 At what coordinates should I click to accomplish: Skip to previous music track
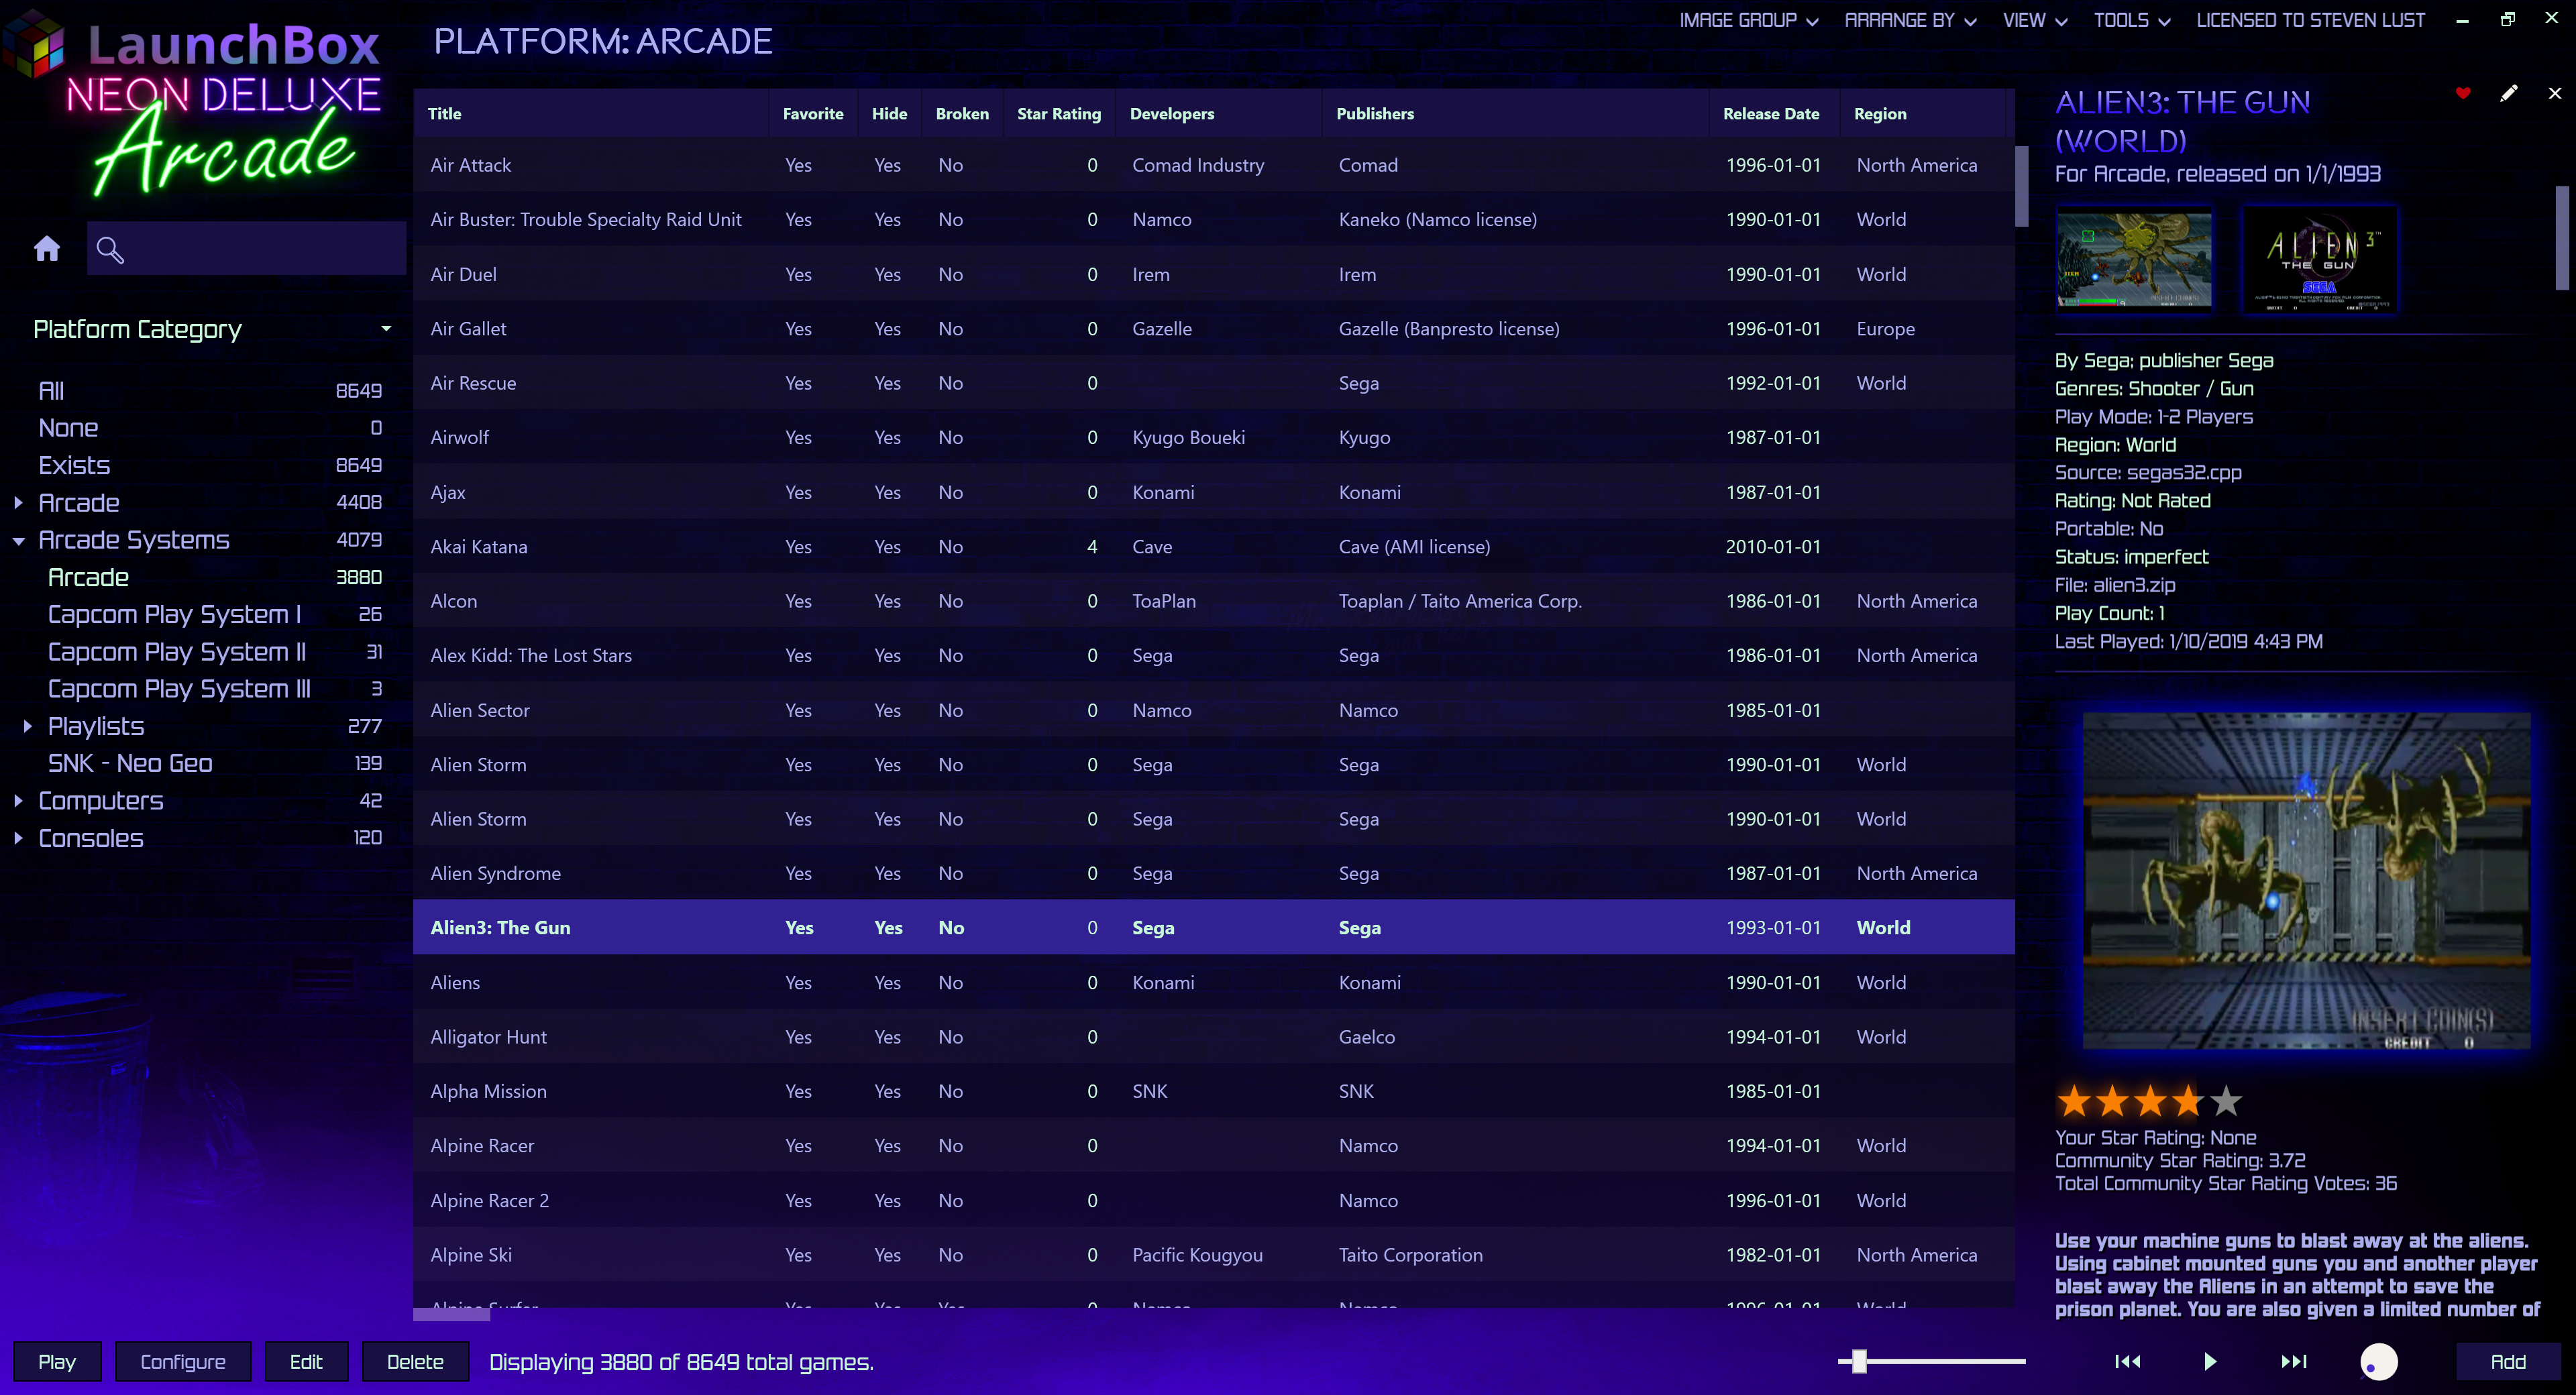(x=2128, y=1361)
